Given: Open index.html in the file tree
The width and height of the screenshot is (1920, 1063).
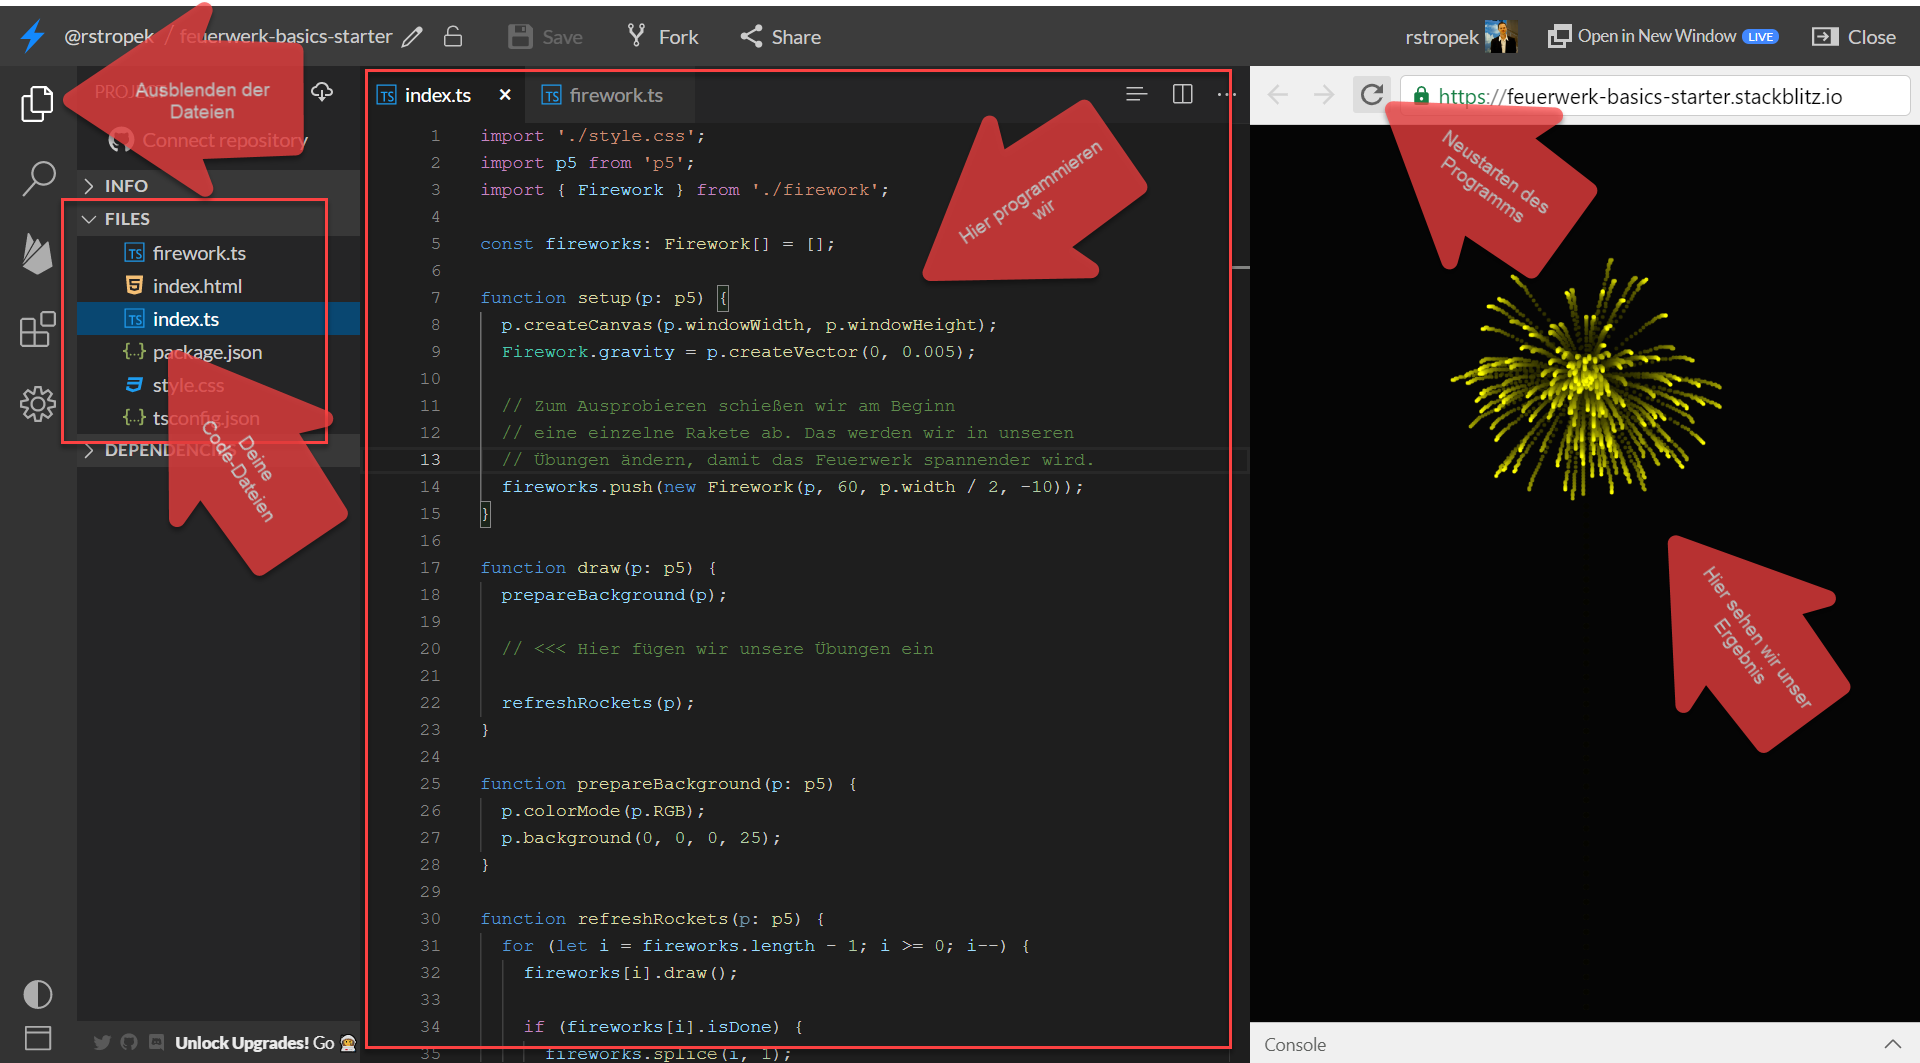Looking at the screenshot, I should (218, 286).
